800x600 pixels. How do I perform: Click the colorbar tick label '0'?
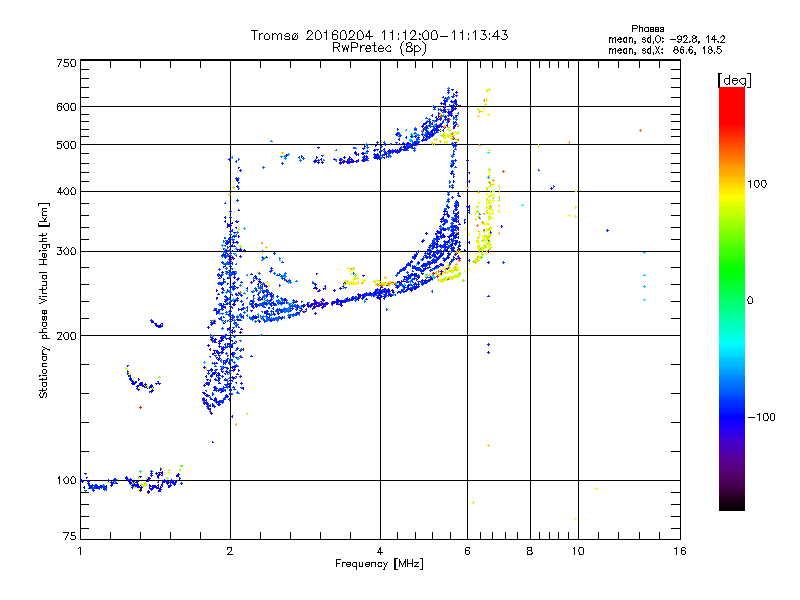pos(750,300)
